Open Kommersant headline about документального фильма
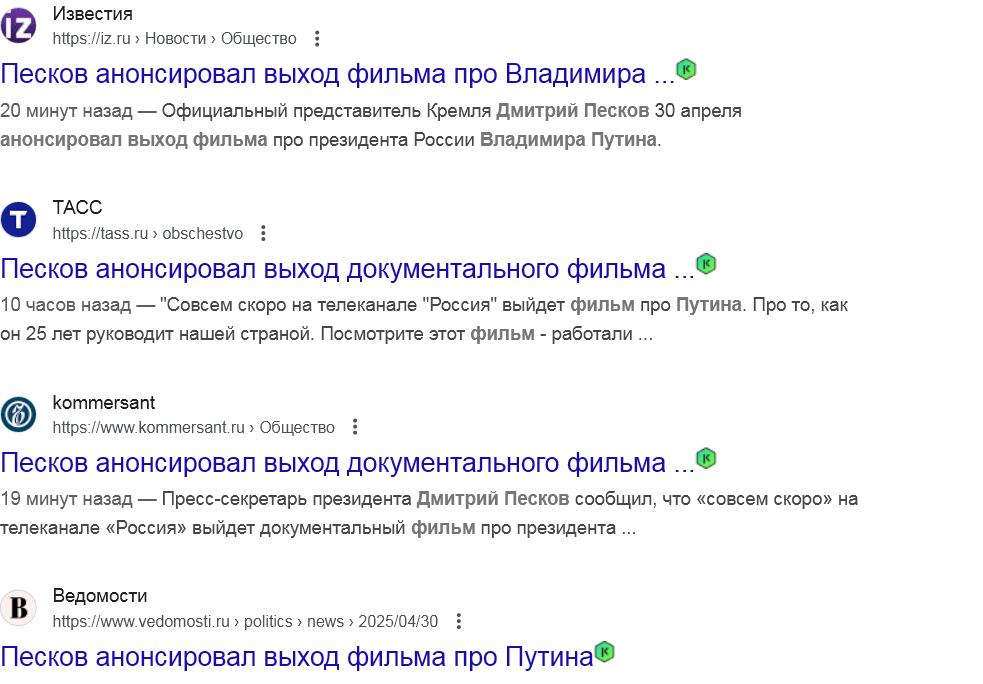Image resolution: width=983 pixels, height=684 pixels. tap(347, 463)
